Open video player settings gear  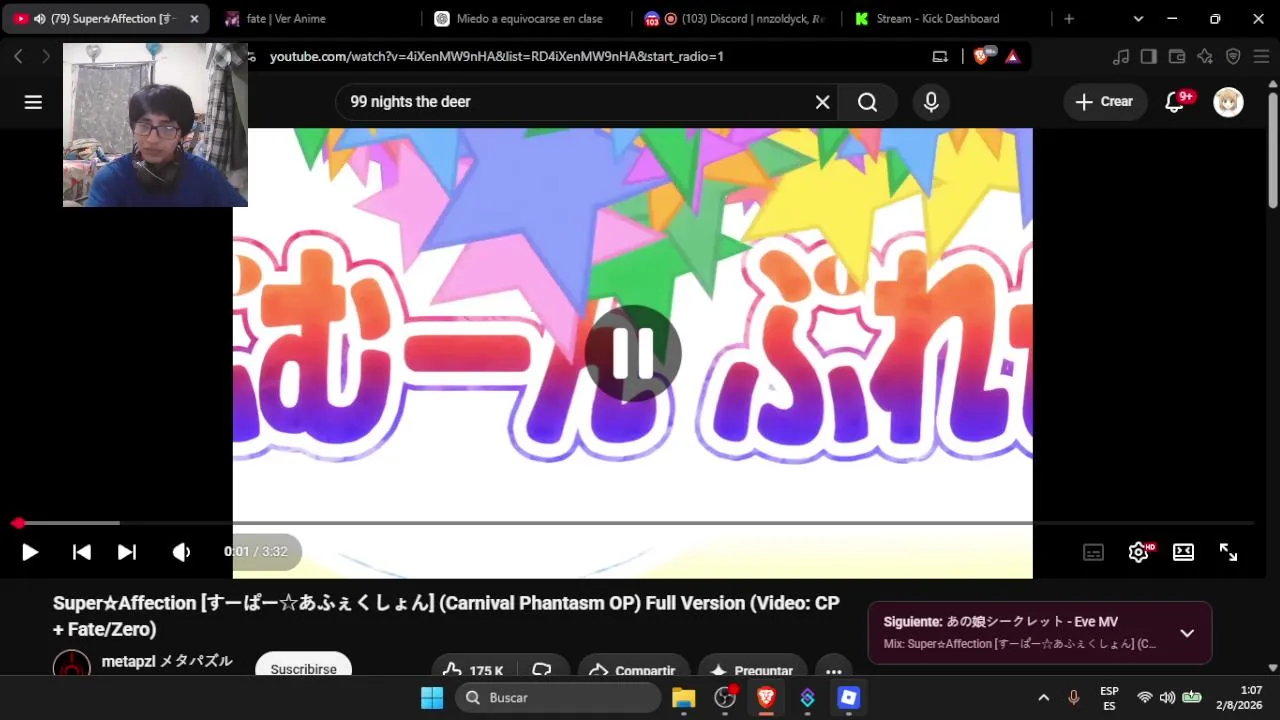point(1139,552)
